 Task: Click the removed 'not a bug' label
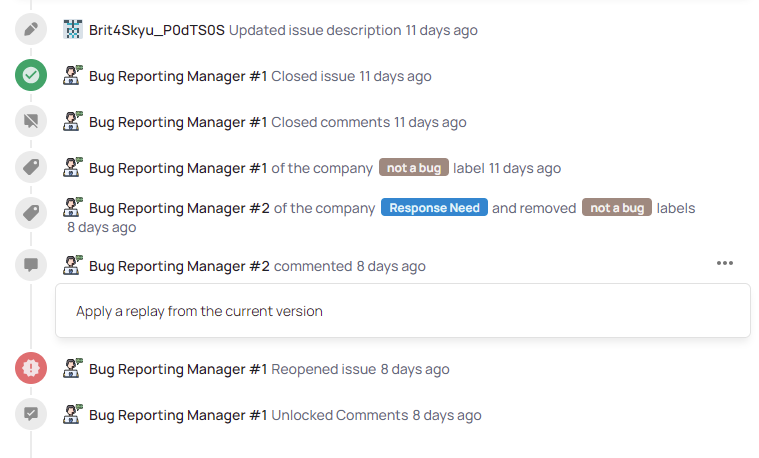pos(617,208)
